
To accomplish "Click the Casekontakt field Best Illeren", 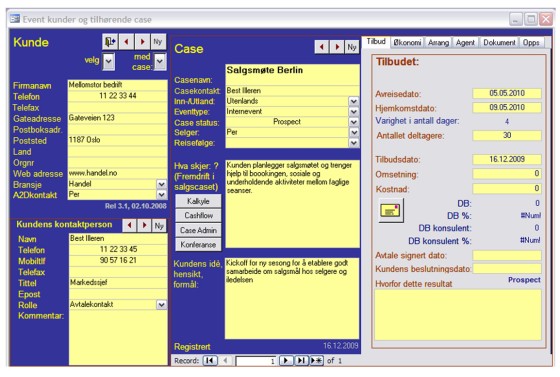I will point(292,91).
